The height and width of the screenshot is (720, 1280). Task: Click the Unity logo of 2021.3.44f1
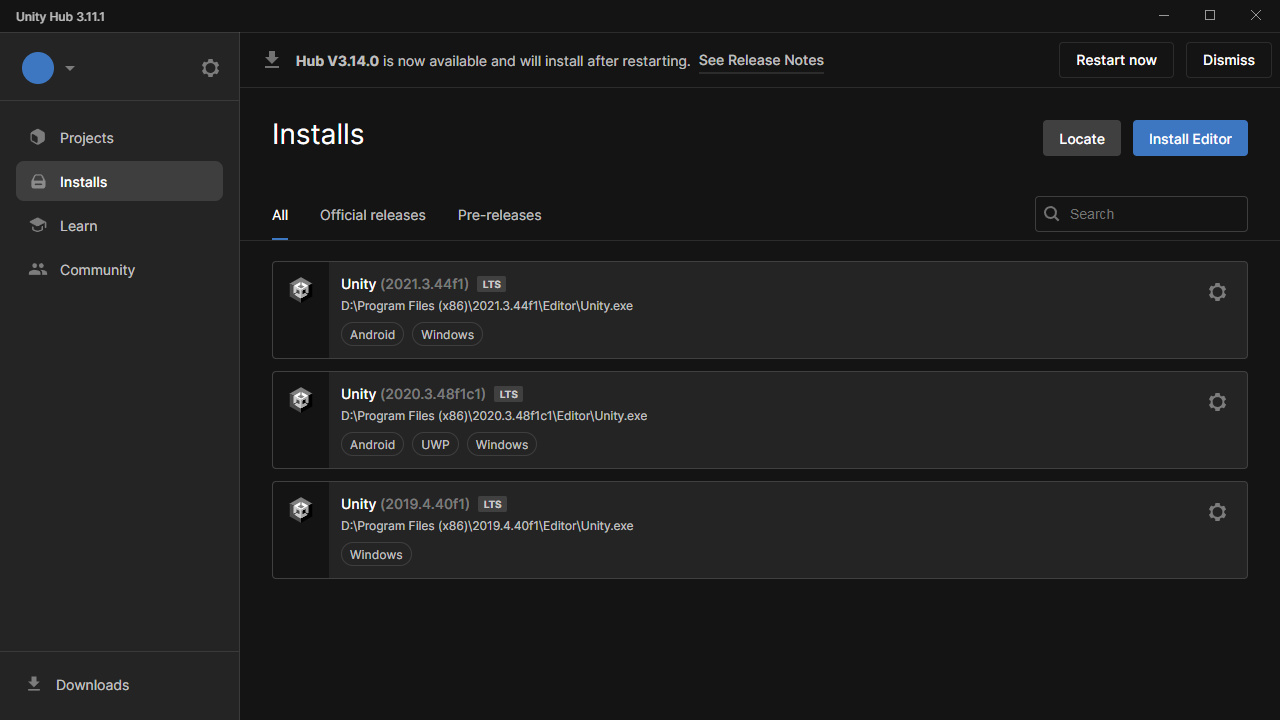pyautogui.click(x=301, y=290)
